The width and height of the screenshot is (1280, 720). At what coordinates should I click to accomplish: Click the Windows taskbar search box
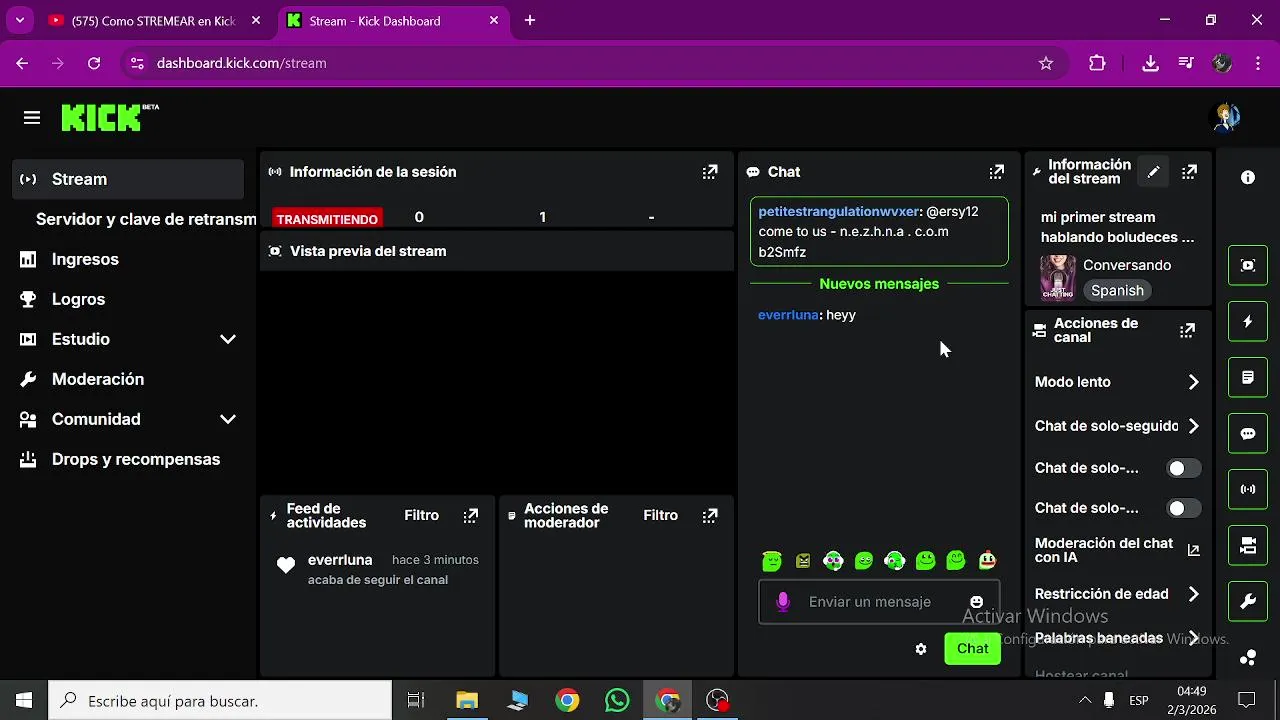pos(220,701)
